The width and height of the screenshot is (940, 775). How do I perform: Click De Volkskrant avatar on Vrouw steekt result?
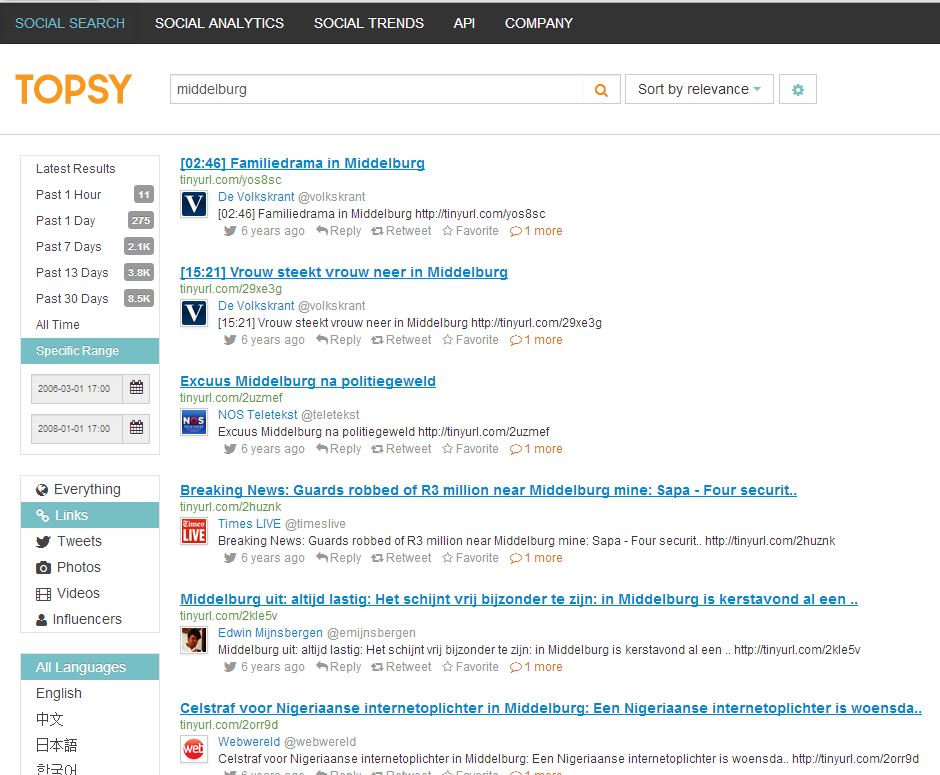coord(194,313)
